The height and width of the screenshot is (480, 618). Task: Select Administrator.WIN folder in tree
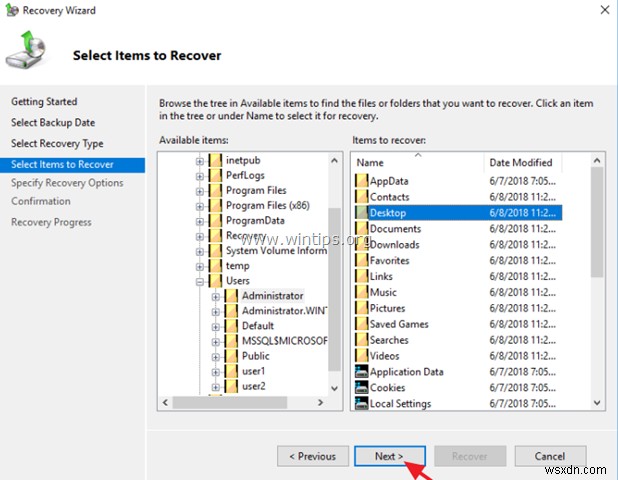284,311
